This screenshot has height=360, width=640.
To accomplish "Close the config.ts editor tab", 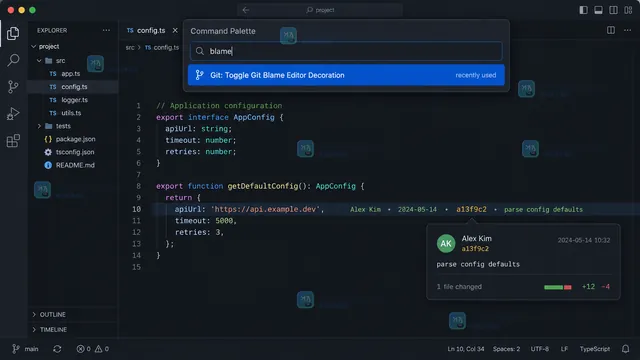I will (x=175, y=30).
